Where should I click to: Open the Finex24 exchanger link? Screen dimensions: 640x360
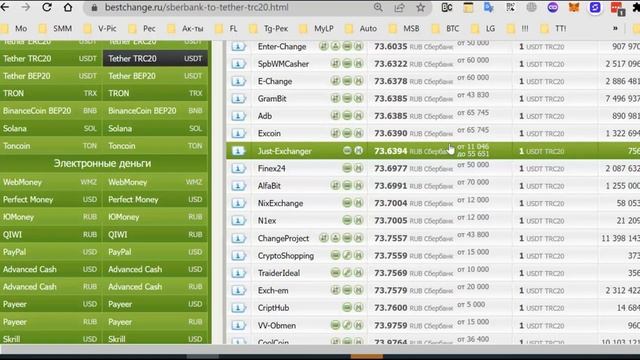(x=271, y=169)
